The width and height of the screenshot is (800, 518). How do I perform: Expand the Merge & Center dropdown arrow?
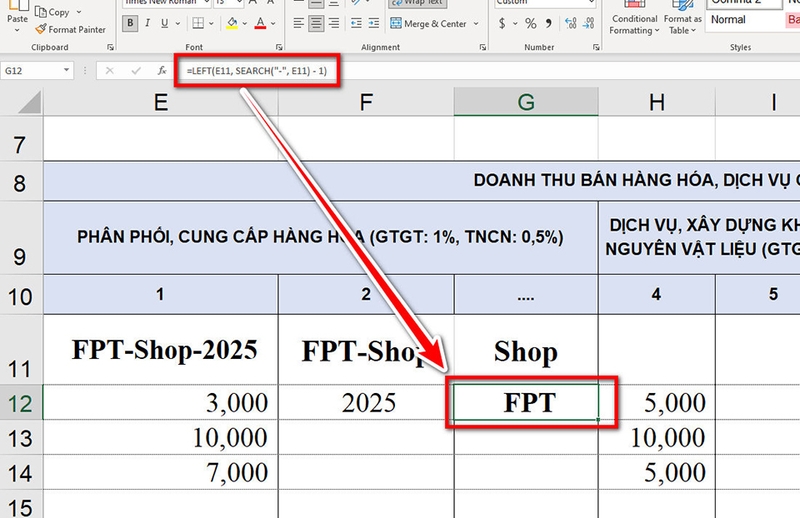(x=476, y=23)
